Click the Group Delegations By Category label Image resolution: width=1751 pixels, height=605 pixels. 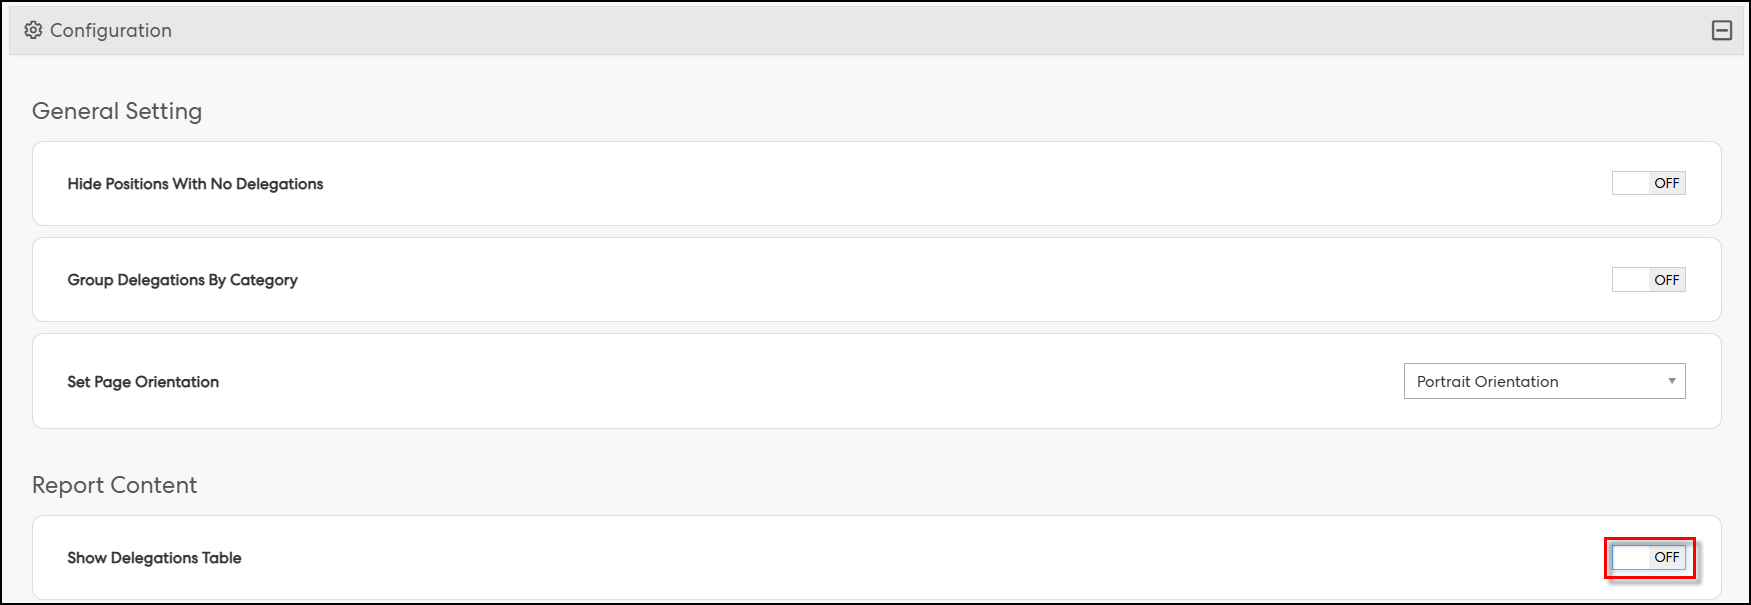click(x=182, y=280)
